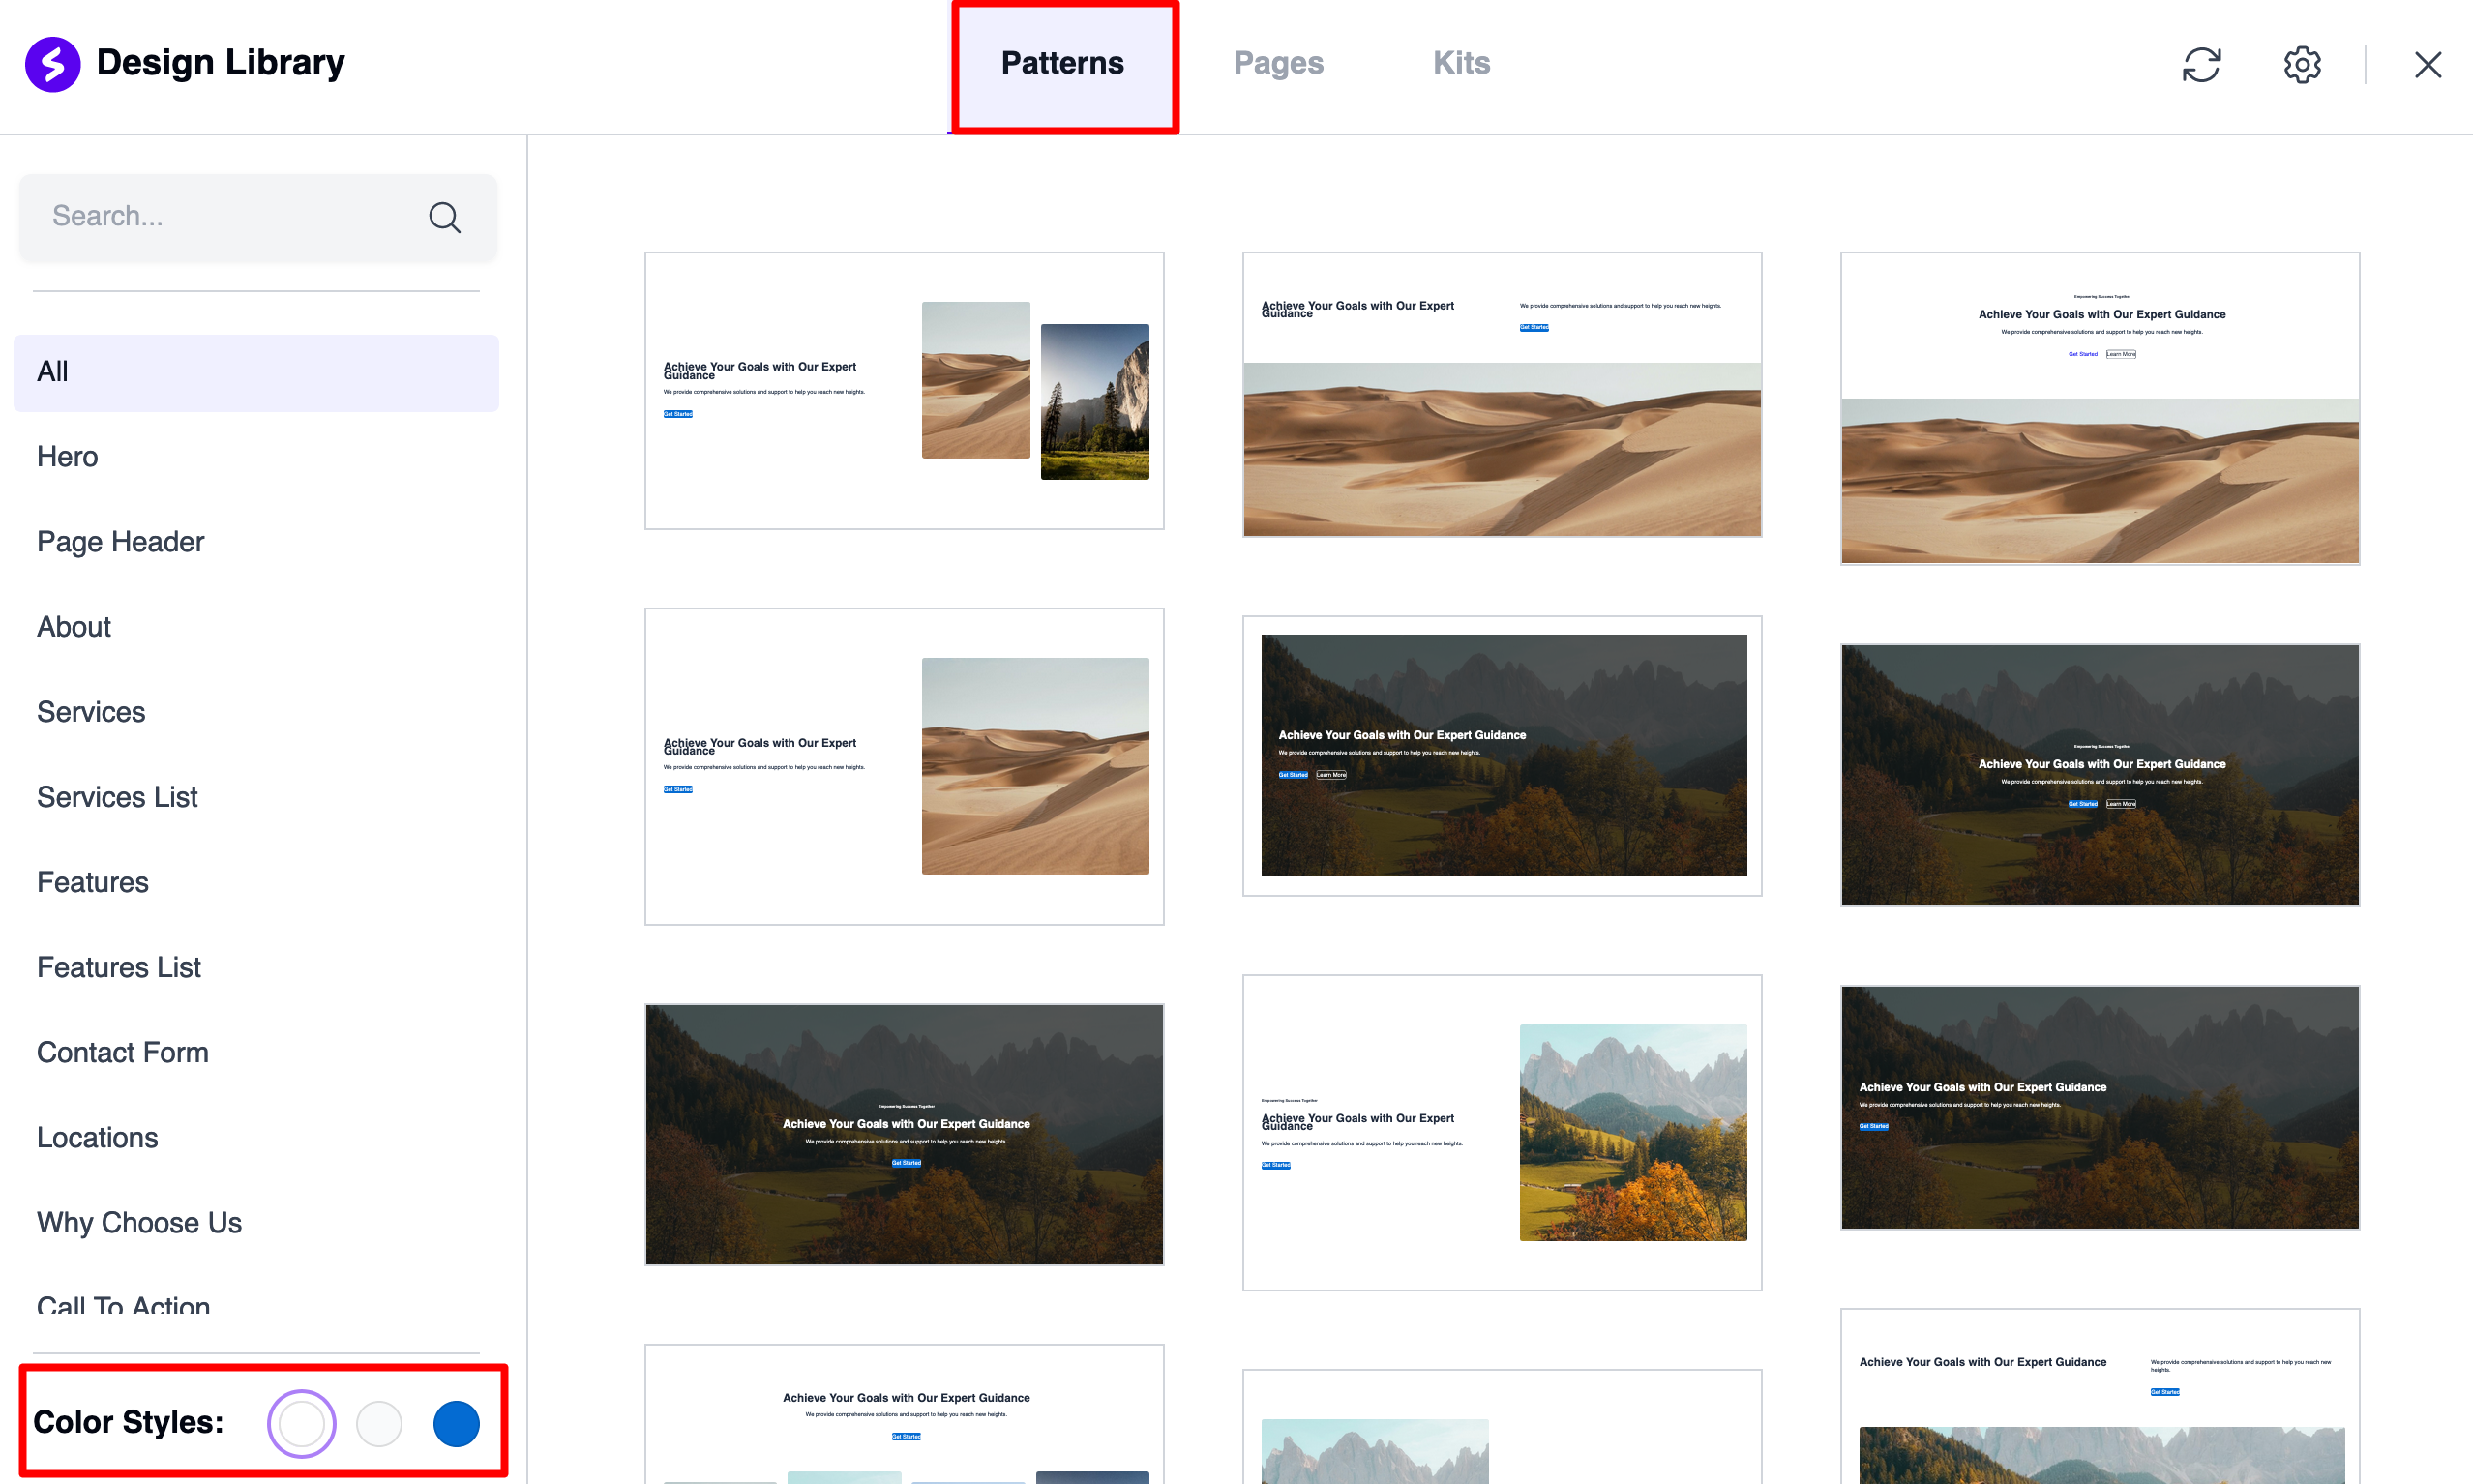Select the light gray color style
The height and width of the screenshot is (1484, 2473).
click(379, 1422)
